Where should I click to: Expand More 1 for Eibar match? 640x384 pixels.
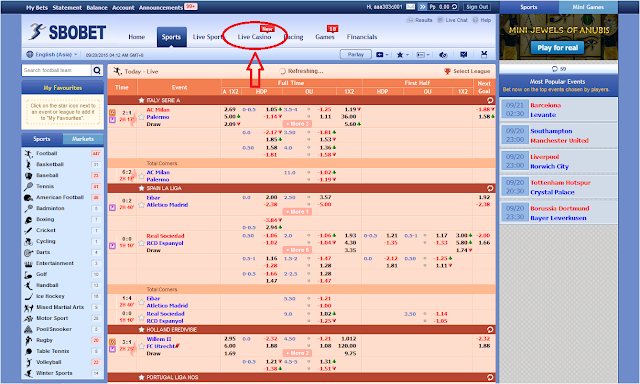click(x=298, y=212)
